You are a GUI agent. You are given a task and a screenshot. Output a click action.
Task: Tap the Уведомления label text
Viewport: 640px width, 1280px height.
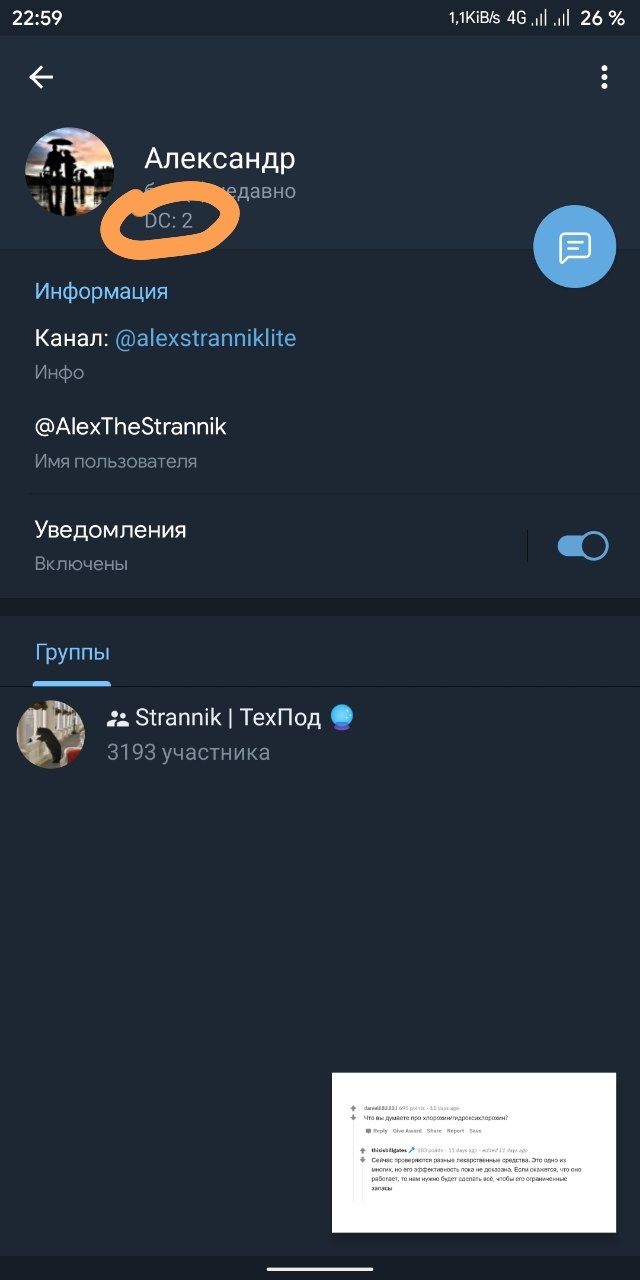[x=110, y=529]
